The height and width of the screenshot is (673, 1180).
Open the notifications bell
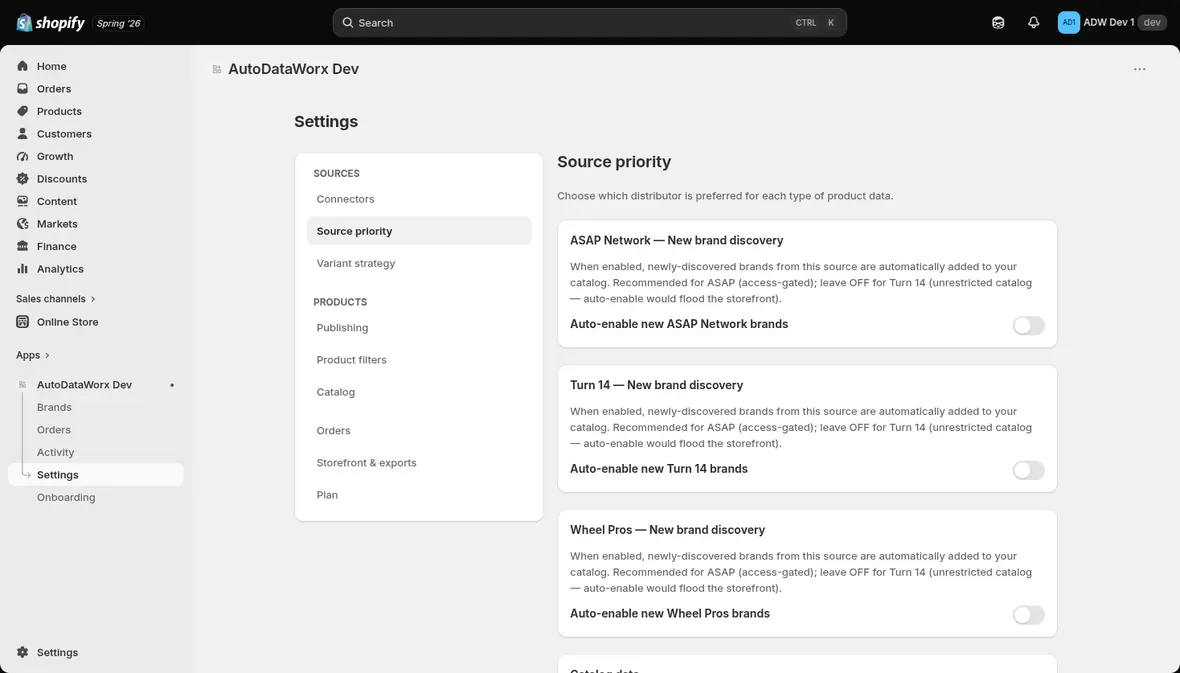coord(1033,23)
